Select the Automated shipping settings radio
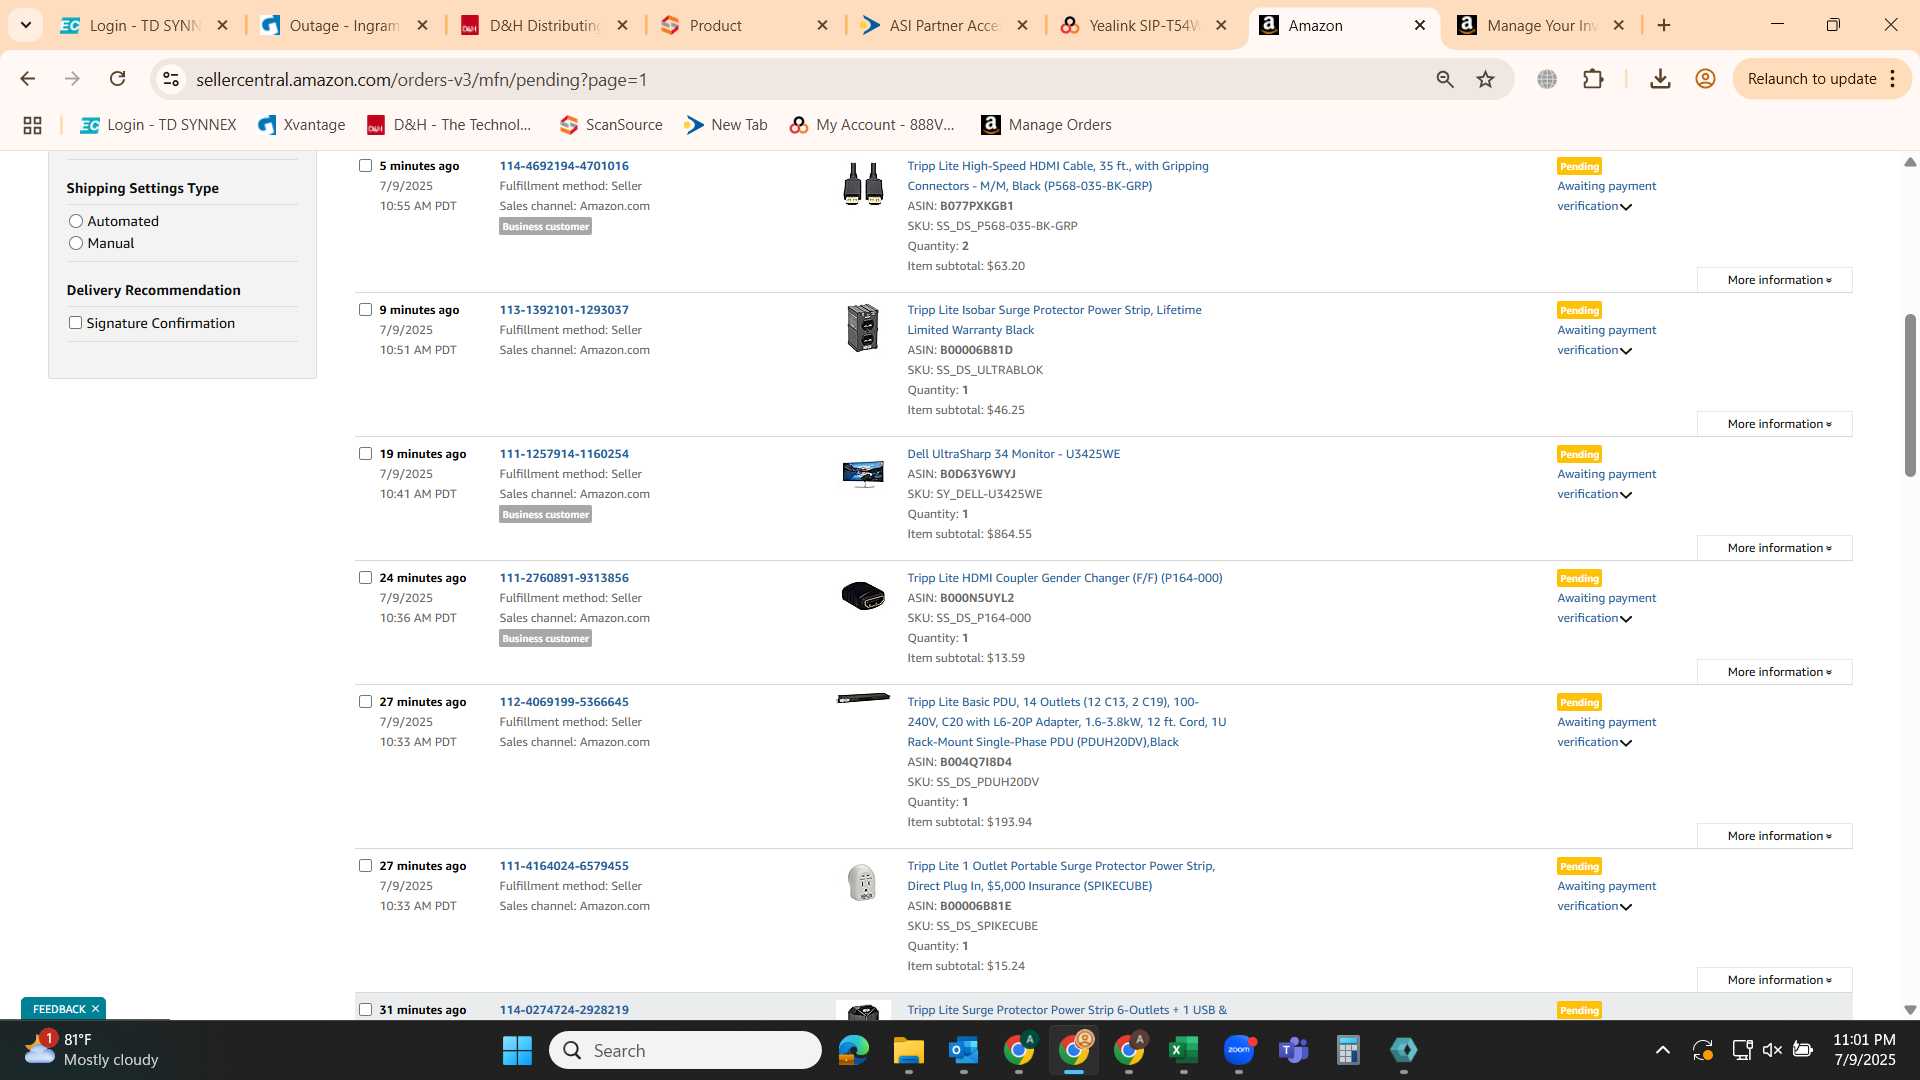Screen dimensions: 1920x1080 click(76, 221)
